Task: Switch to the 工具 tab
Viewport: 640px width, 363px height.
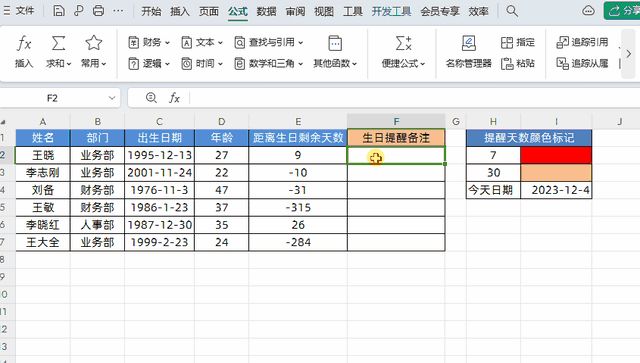Action: click(x=353, y=11)
